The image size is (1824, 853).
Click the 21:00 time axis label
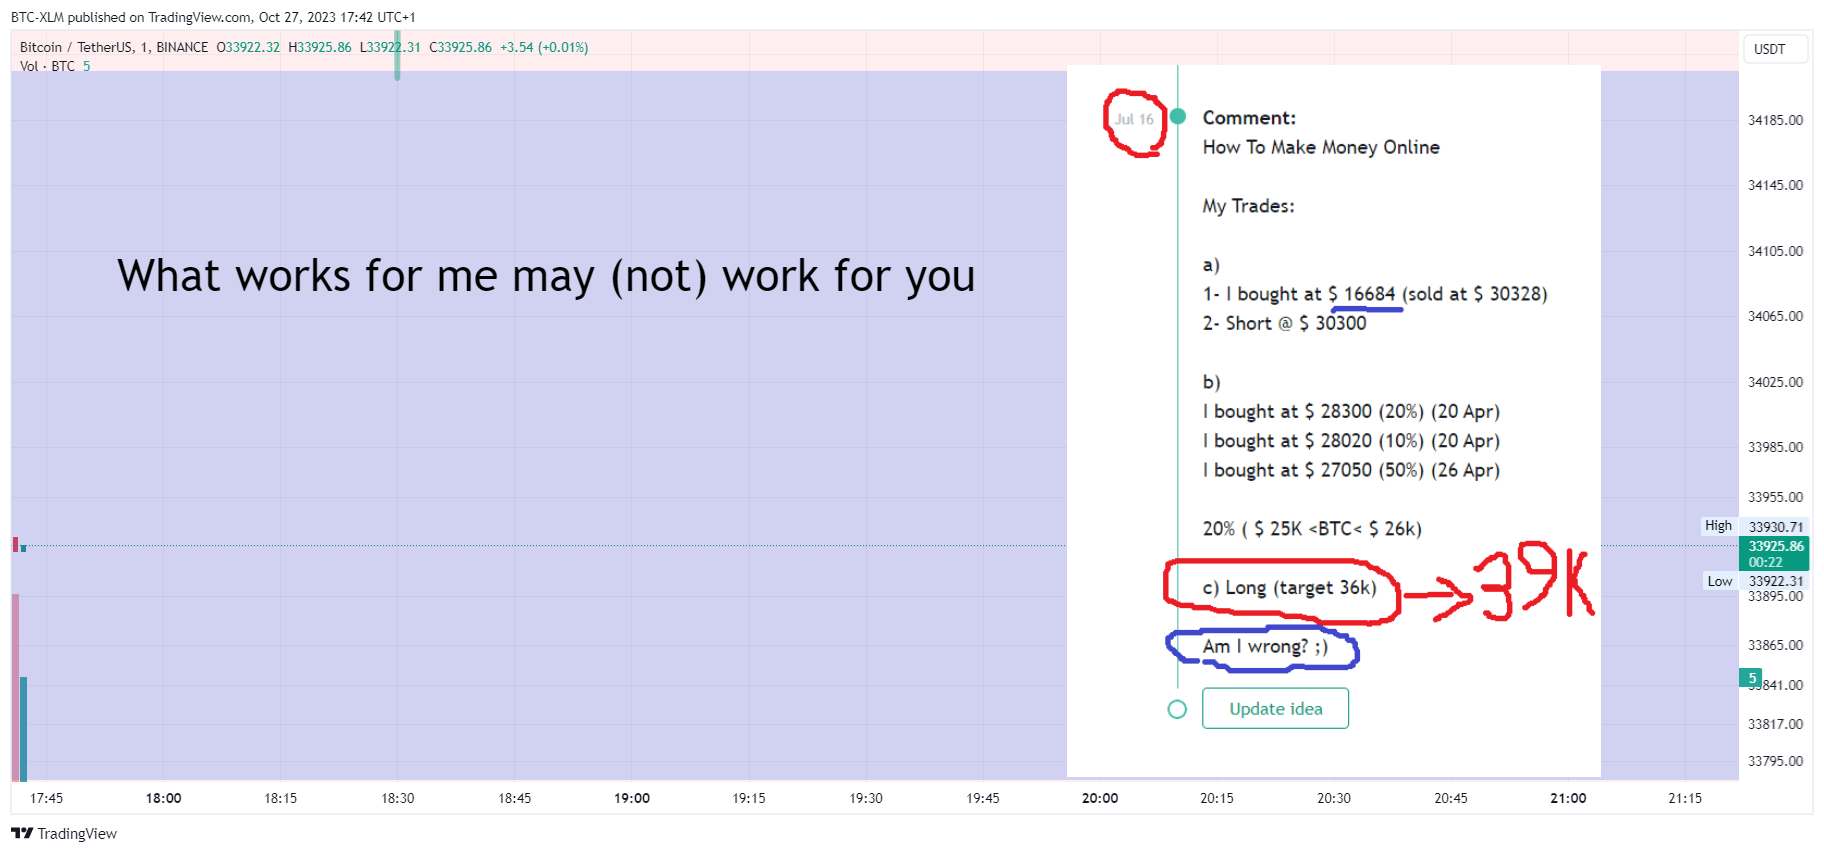click(1568, 798)
